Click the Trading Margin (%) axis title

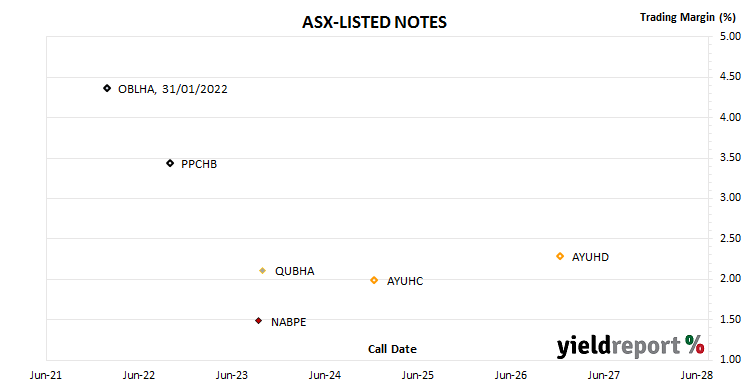coord(687,17)
